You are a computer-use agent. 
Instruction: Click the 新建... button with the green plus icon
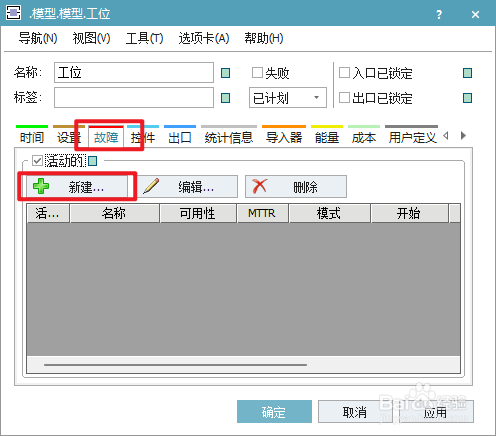click(77, 186)
